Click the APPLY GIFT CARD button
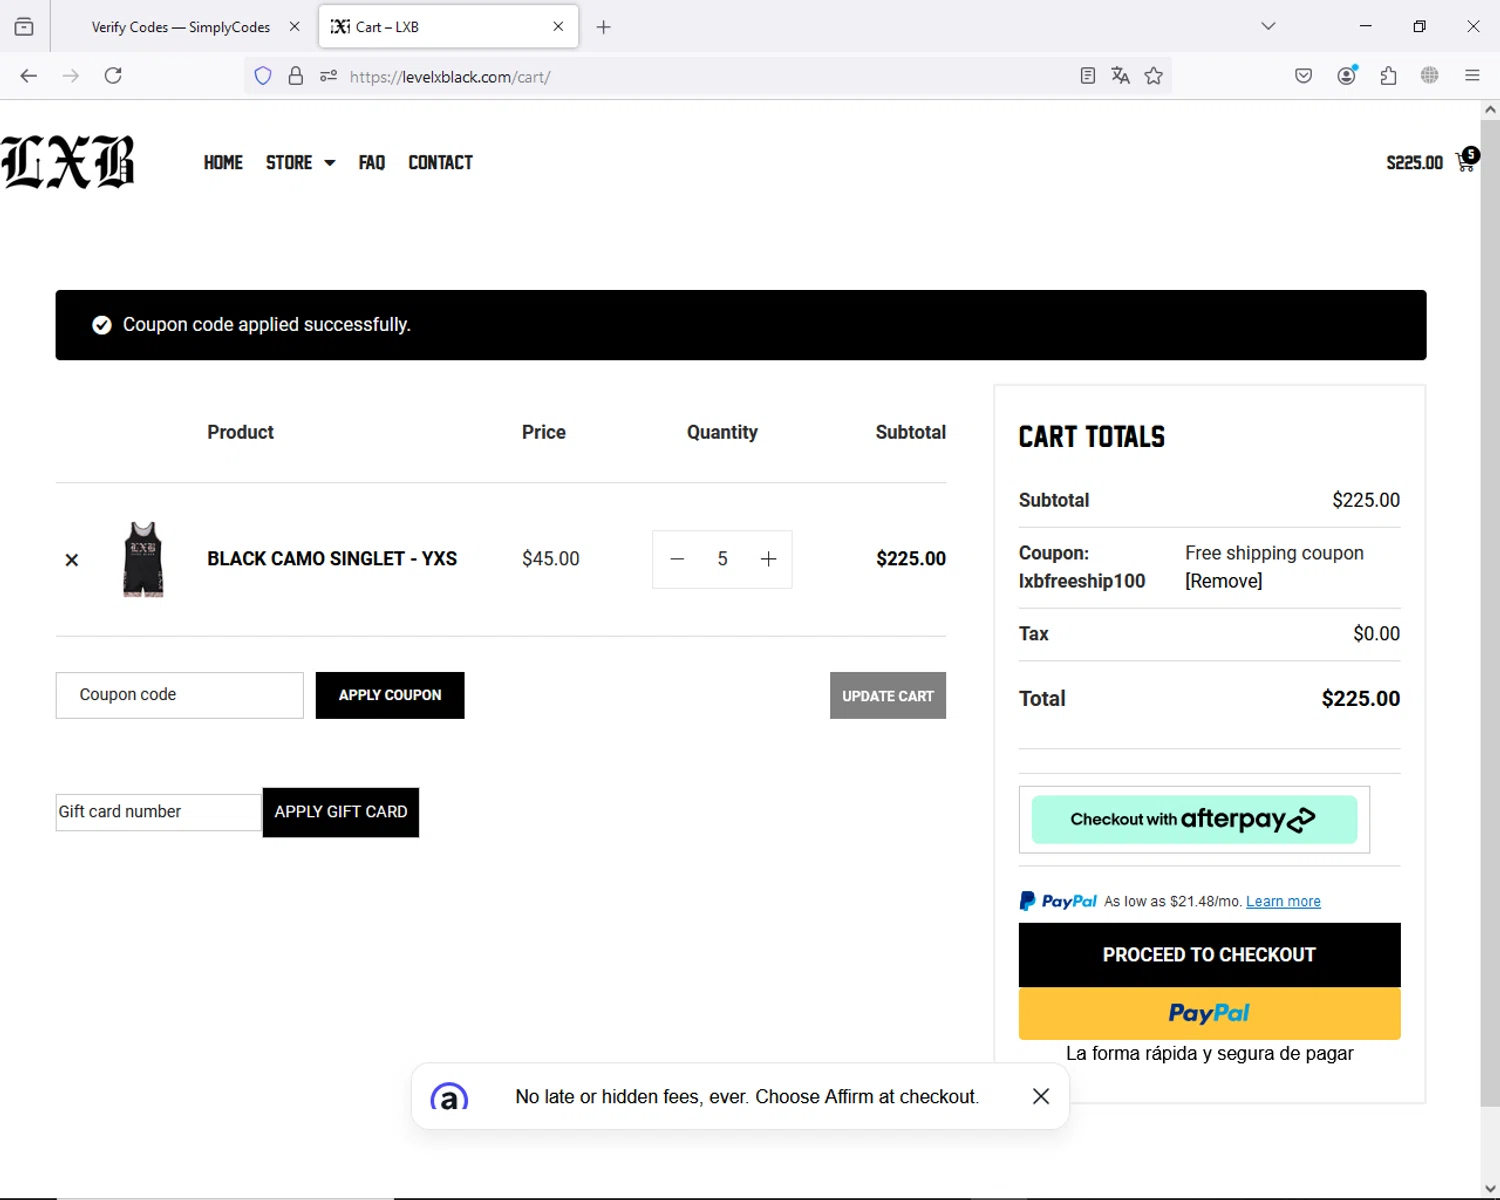 [341, 812]
